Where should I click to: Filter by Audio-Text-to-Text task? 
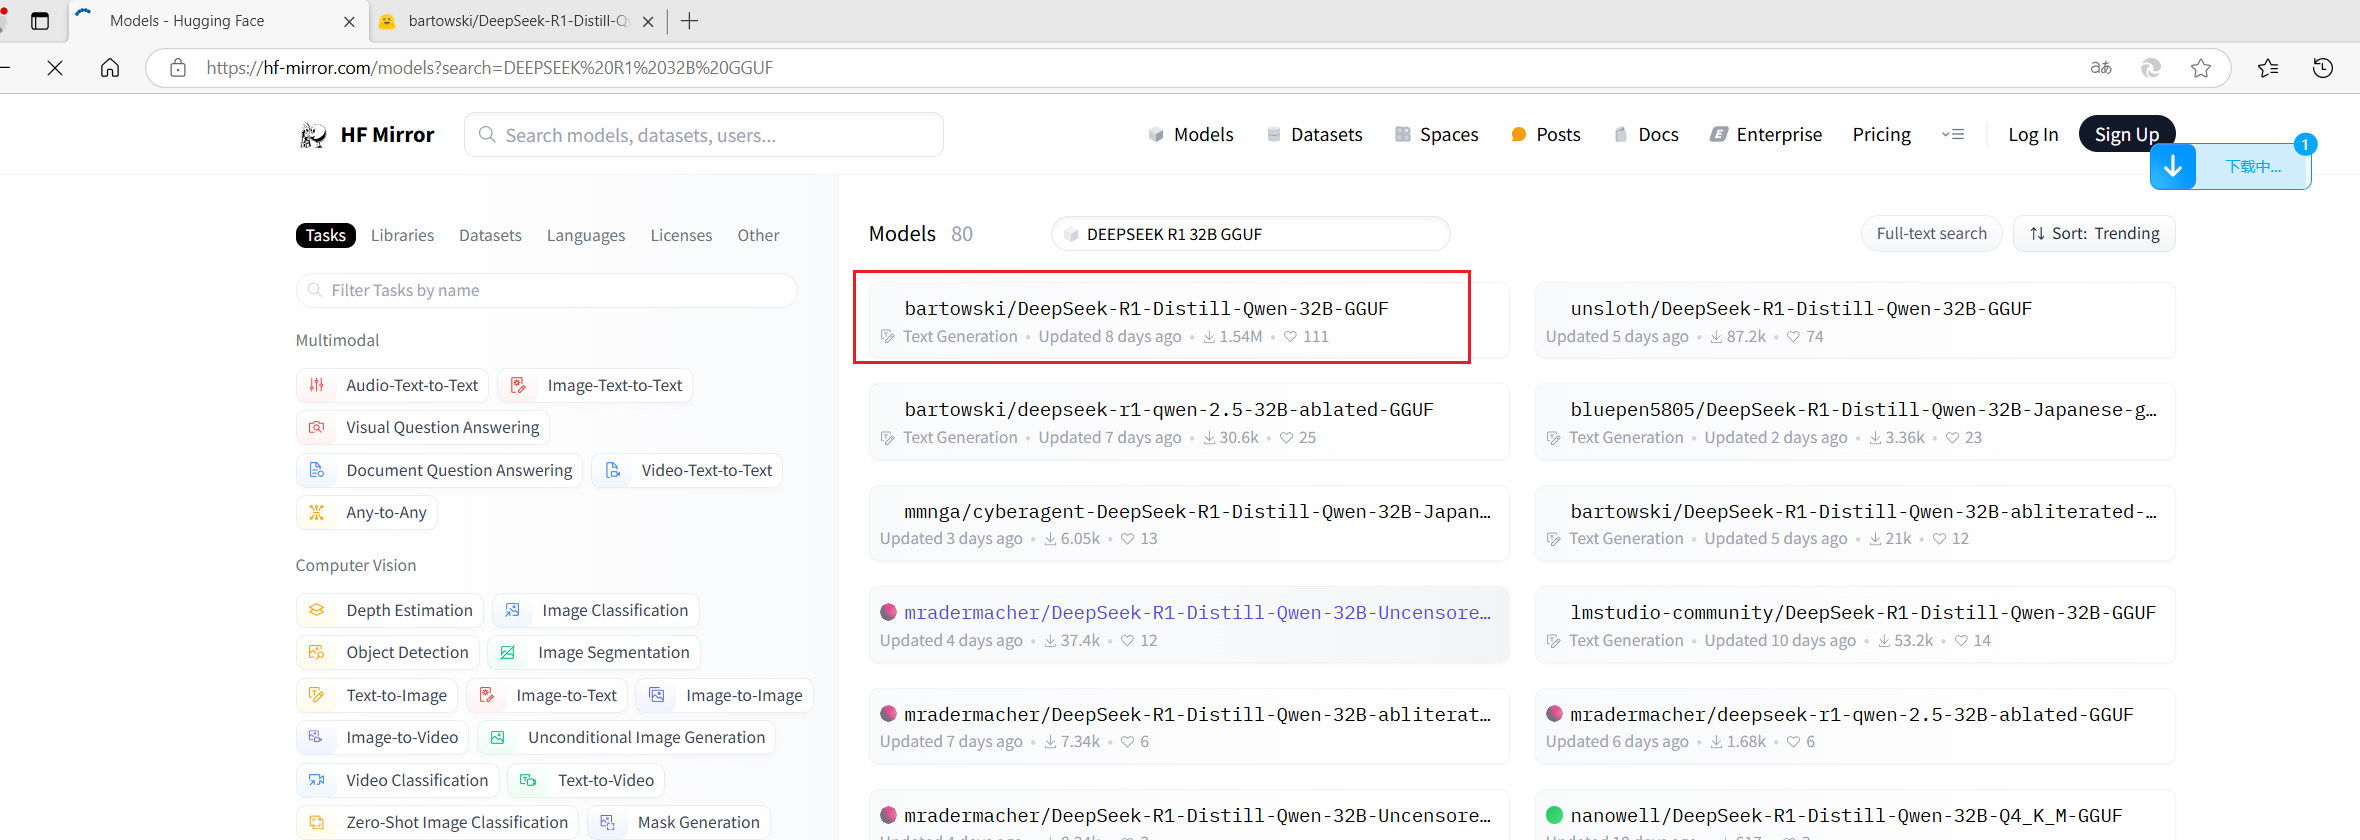tap(393, 385)
